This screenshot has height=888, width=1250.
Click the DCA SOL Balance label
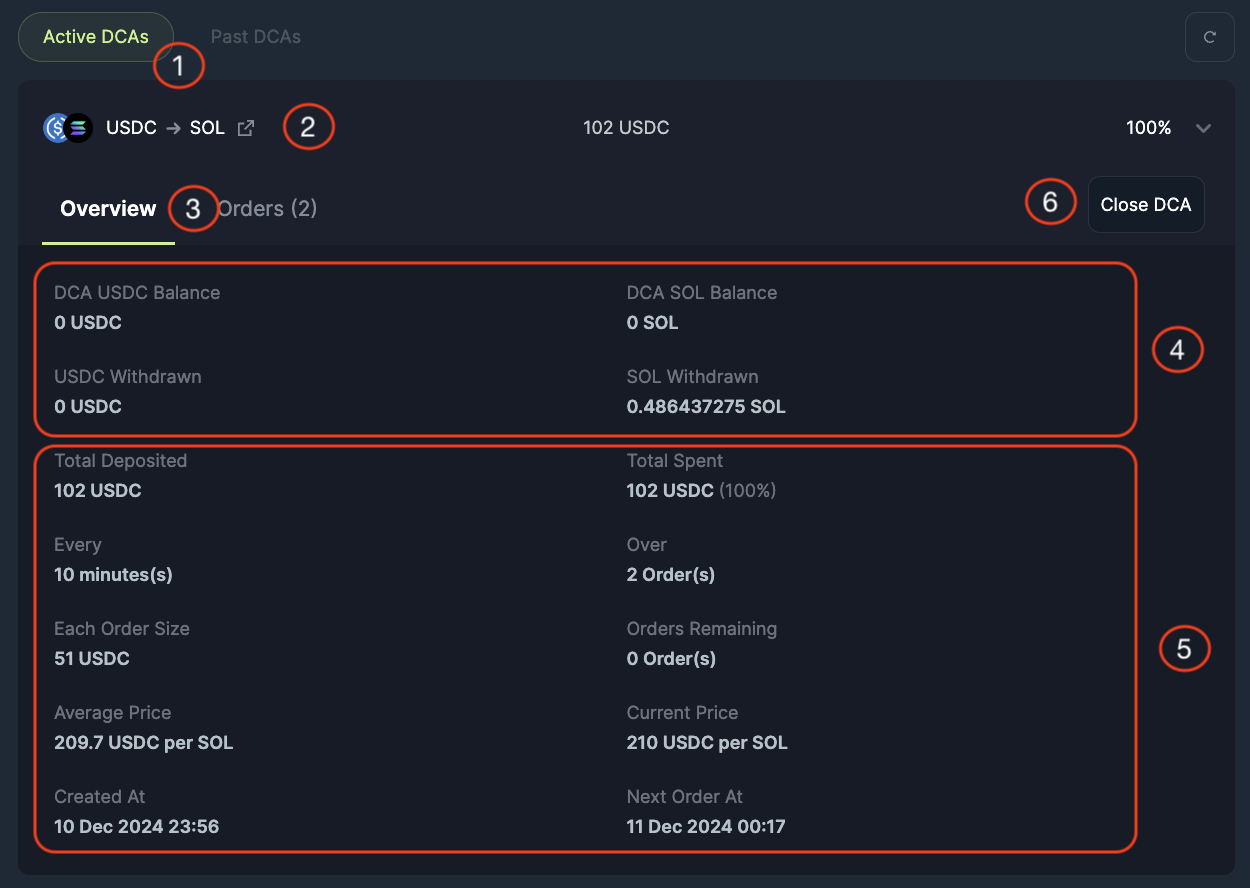(x=702, y=293)
